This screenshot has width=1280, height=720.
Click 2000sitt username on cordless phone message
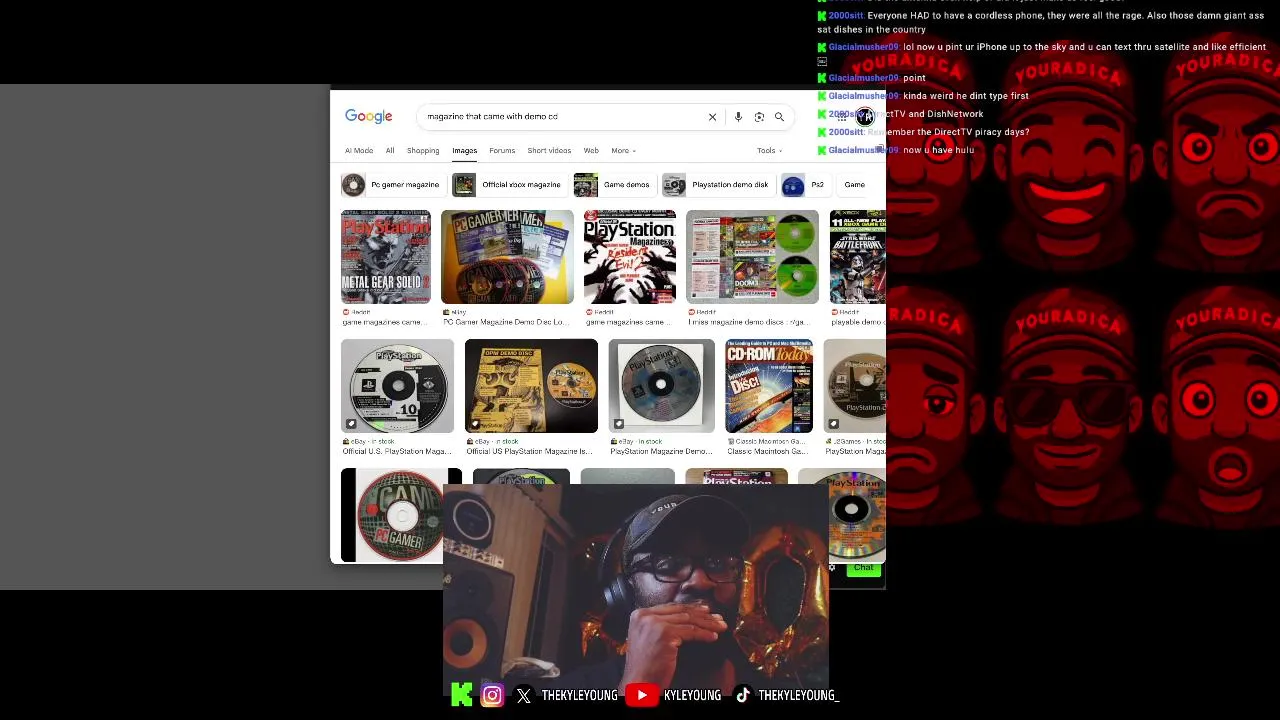click(845, 16)
